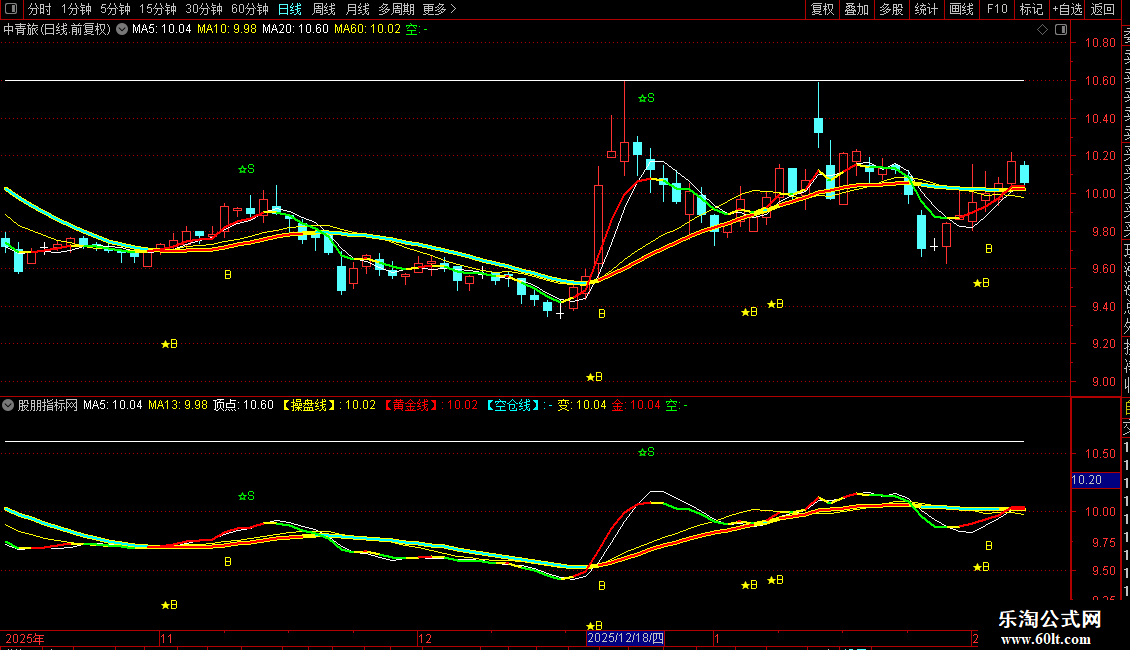This screenshot has width=1130, height=650.
Task: Click the ★B buy signal near 9.20 in main chart
Action: tap(169, 344)
